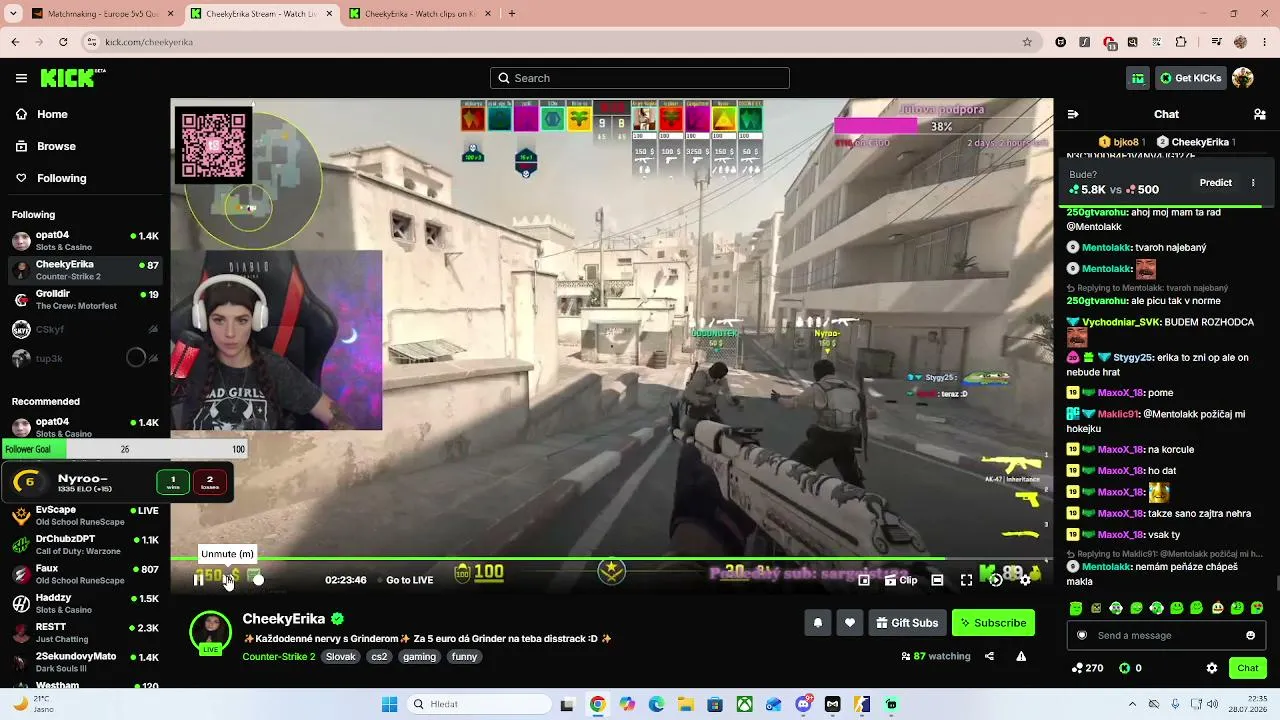The width and height of the screenshot is (1280, 720).
Task: Subscribe to CheekyErika
Action: point(993,623)
